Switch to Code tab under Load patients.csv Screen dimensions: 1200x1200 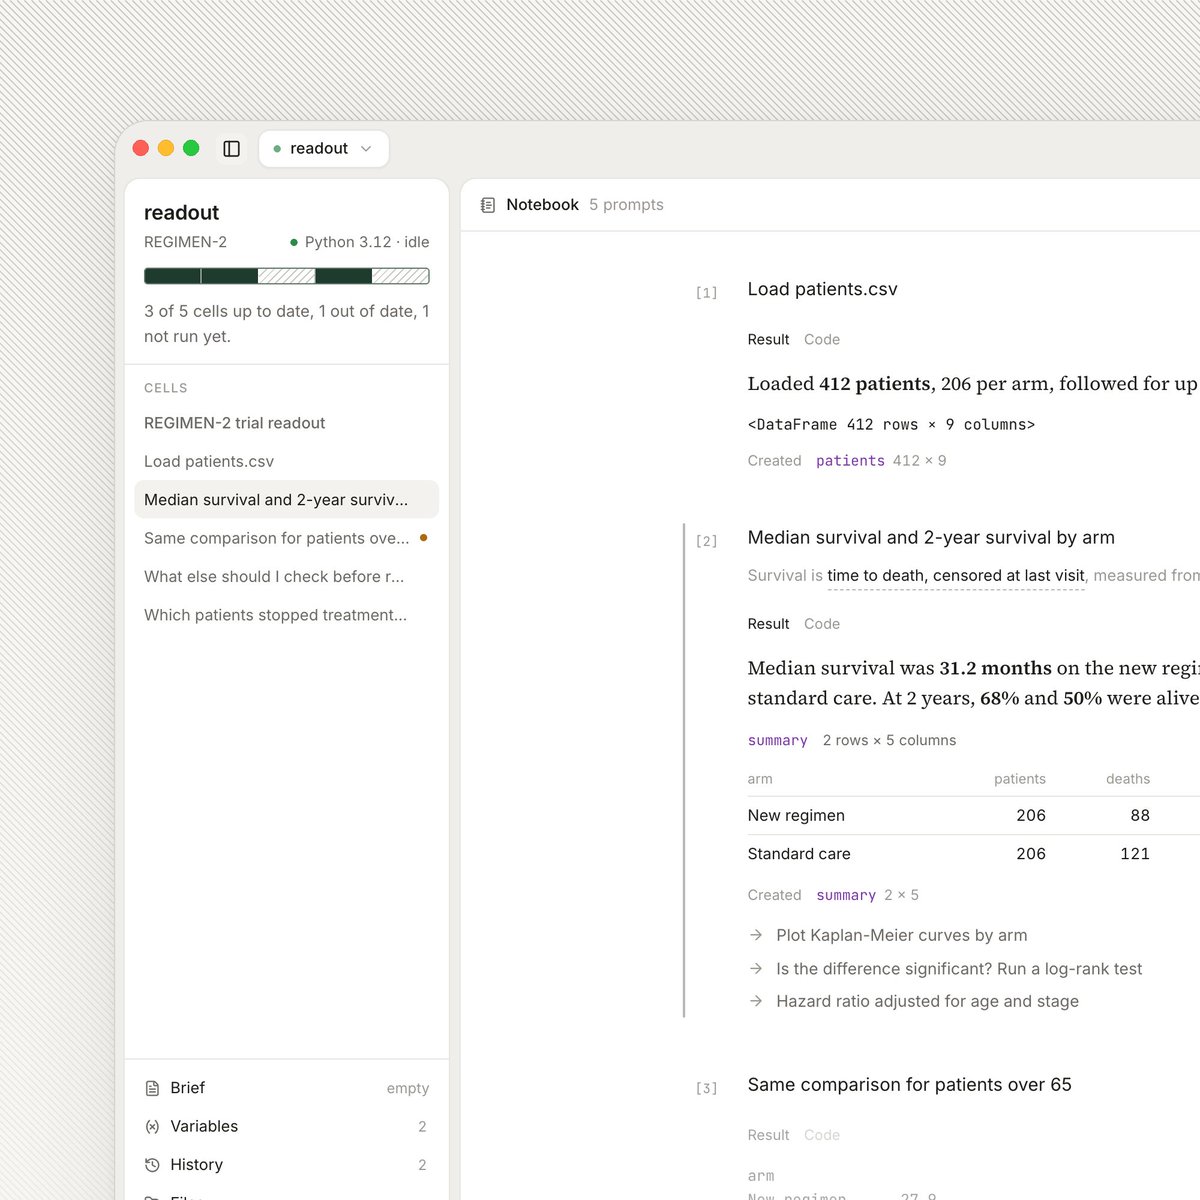tap(822, 340)
